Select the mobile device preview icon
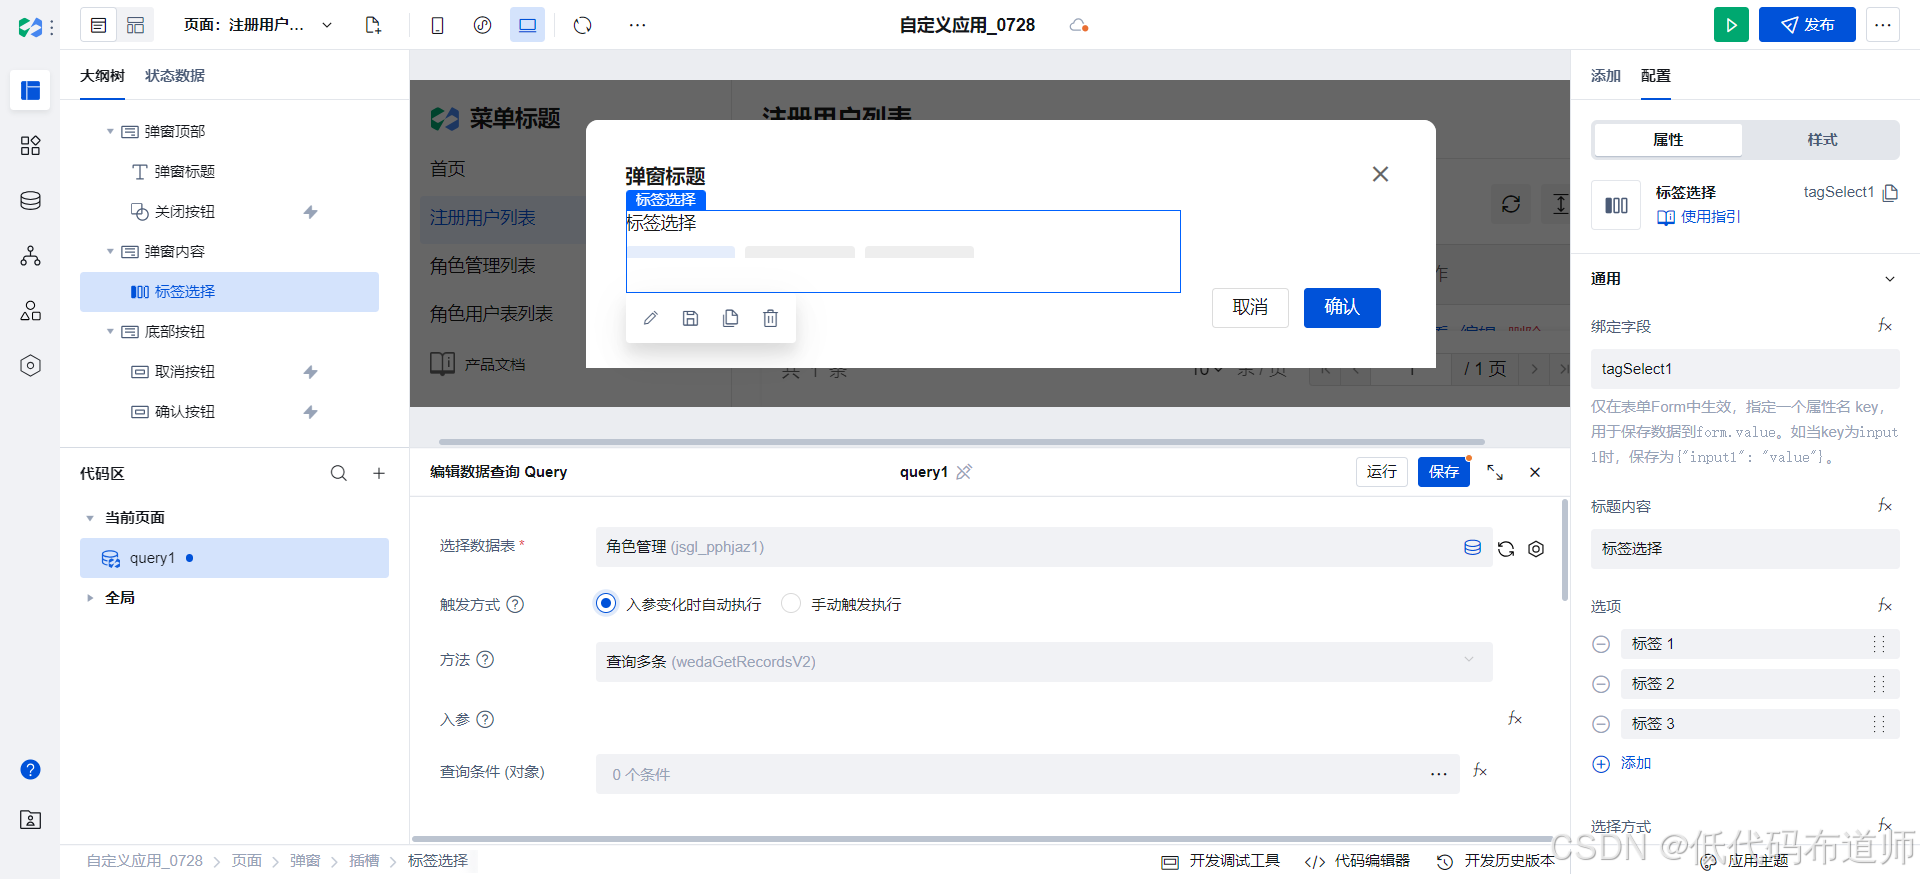1920x879 pixels. click(x=437, y=25)
